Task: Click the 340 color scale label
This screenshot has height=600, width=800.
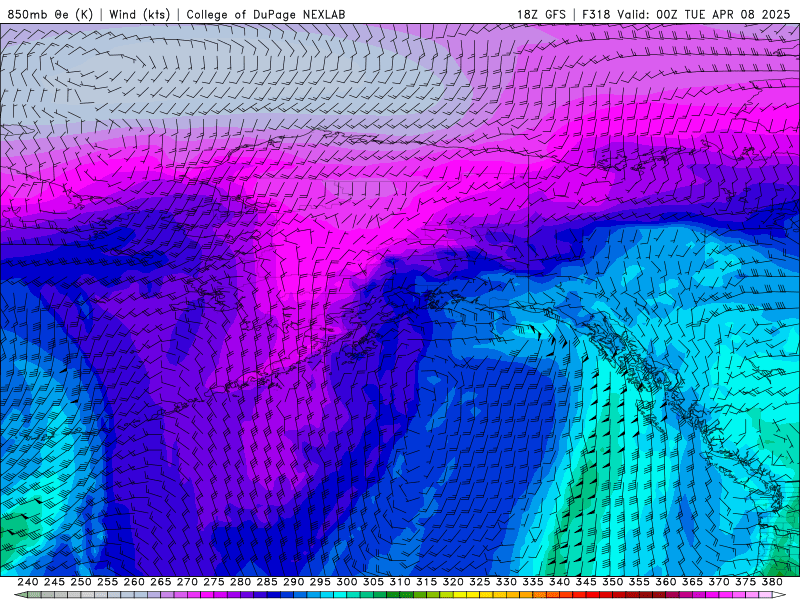Action: click(559, 582)
